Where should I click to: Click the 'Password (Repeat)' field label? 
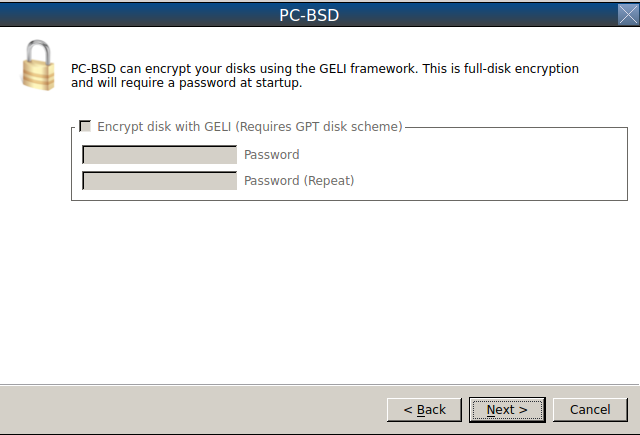click(299, 181)
